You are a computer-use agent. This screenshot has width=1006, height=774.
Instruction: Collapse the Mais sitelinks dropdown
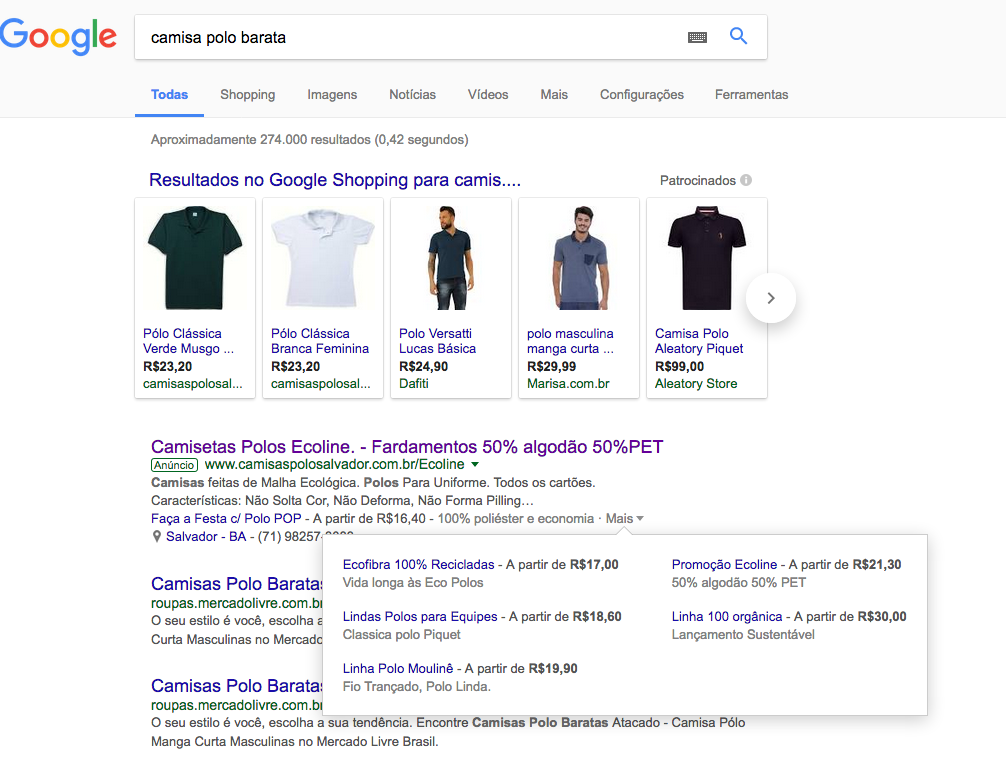624,519
